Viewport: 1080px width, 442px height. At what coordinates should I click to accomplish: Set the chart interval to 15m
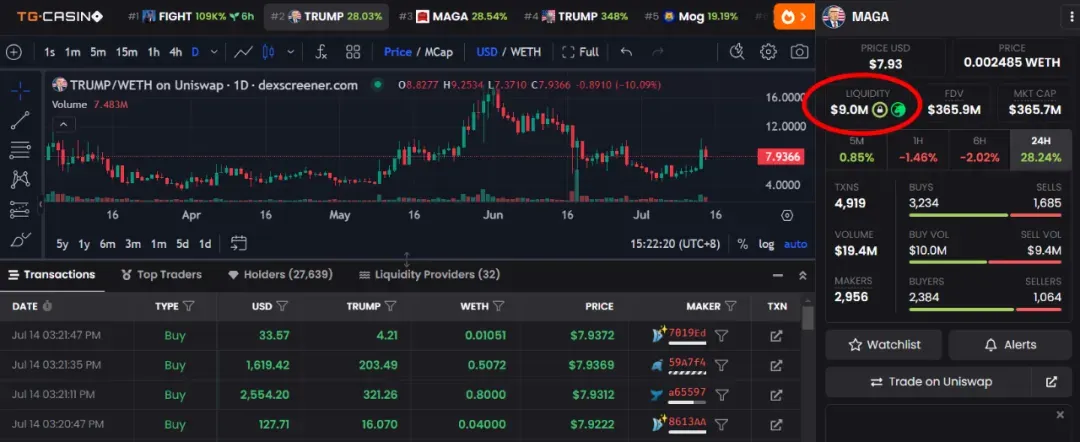tap(126, 52)
